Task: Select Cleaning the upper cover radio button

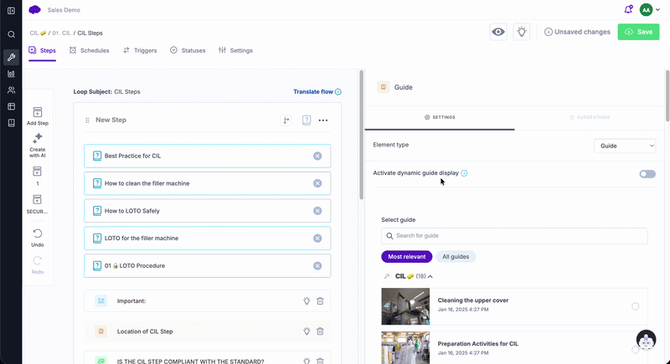Action: click(x=635, y=306)
